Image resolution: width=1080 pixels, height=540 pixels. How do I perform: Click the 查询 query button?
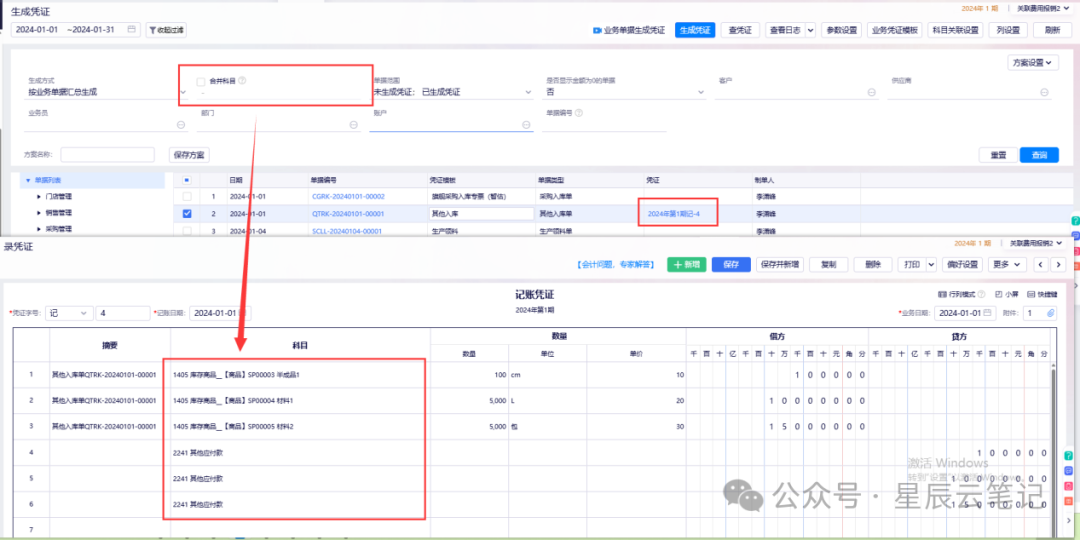tap(1039, 155)
